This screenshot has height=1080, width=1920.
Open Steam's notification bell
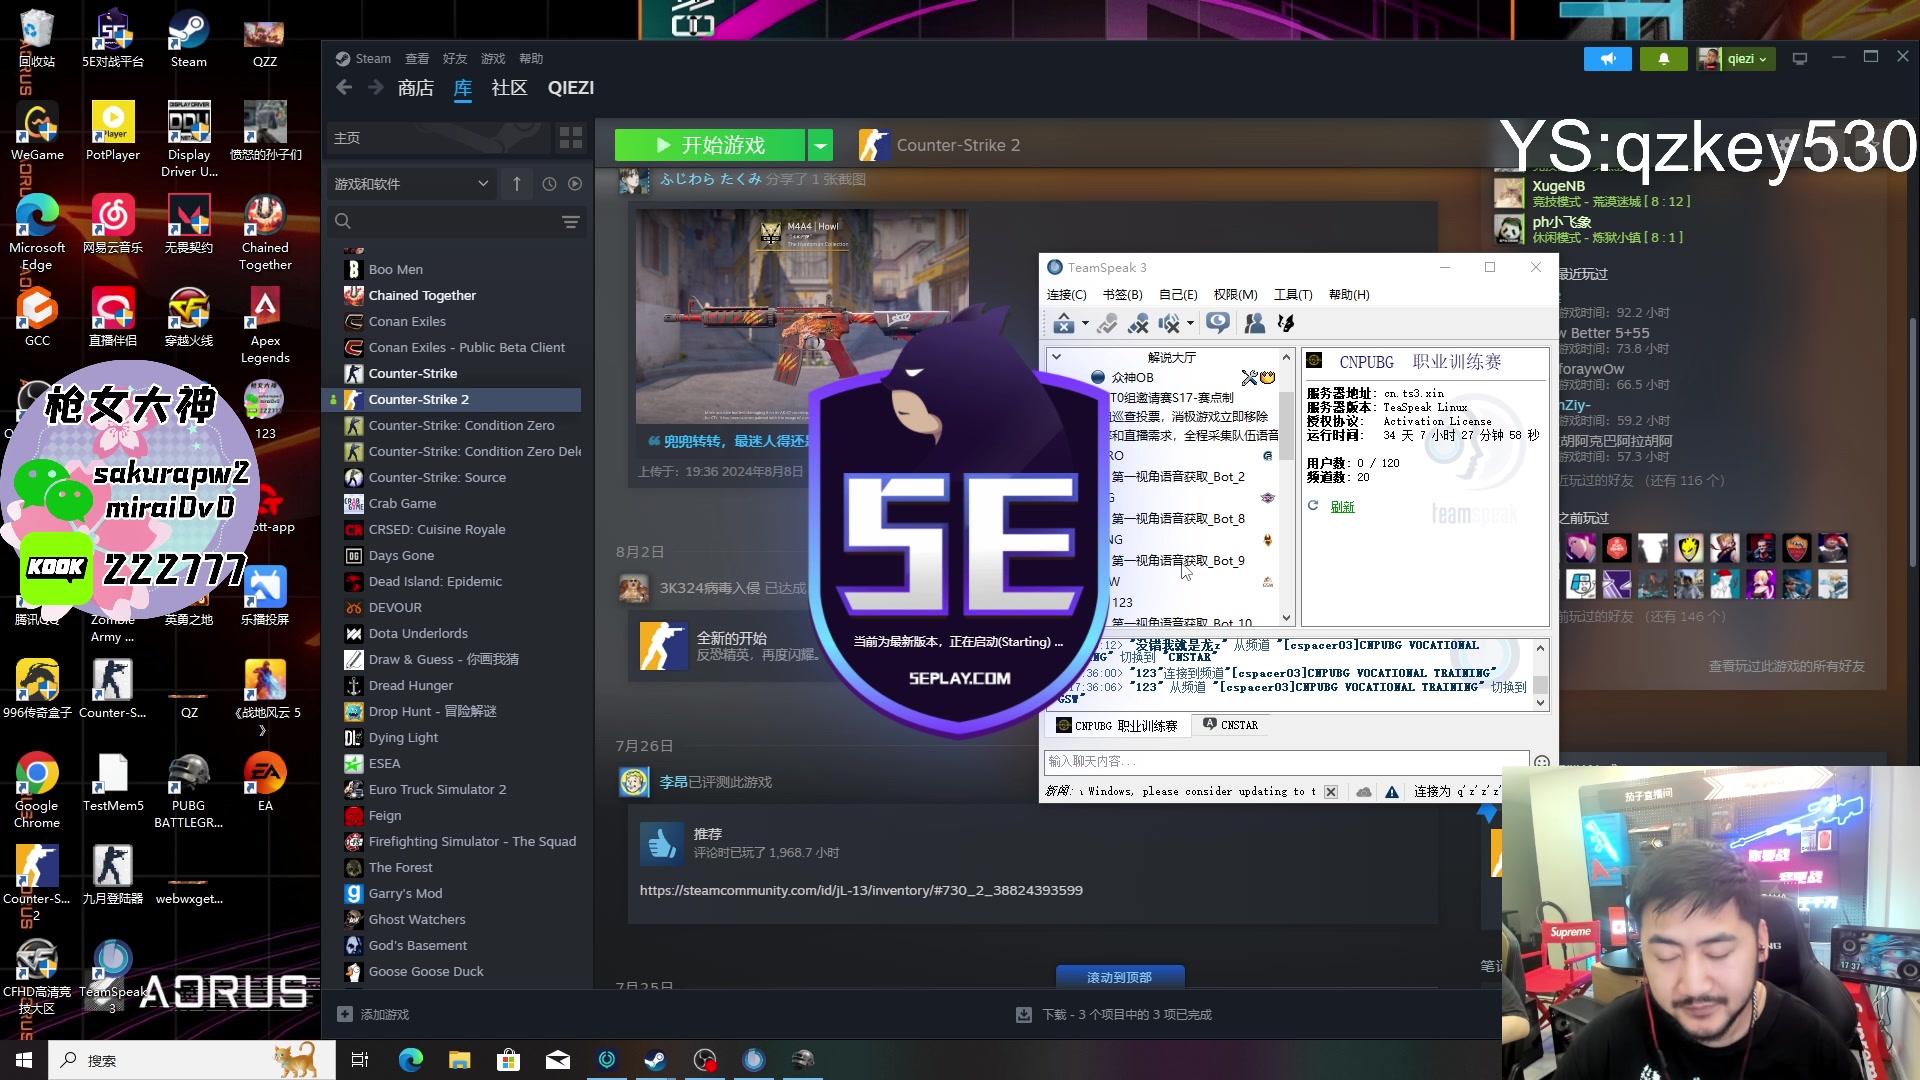1664,59
